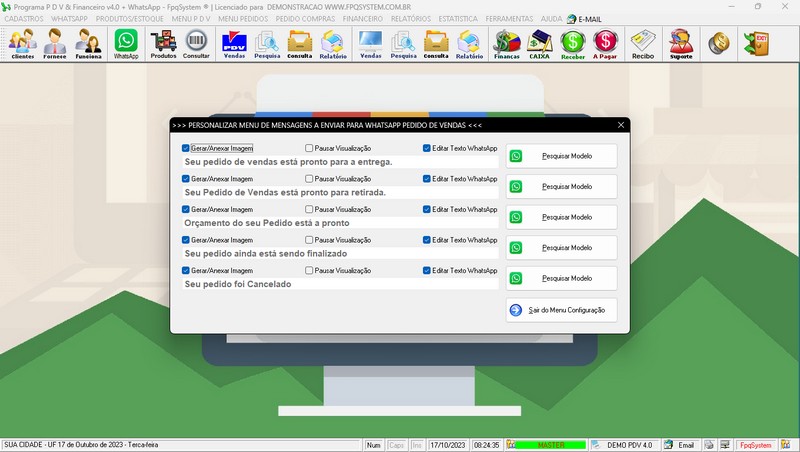Open the Suporte toolbar icon
The image size is (800, 452).
tap(681, 44)
